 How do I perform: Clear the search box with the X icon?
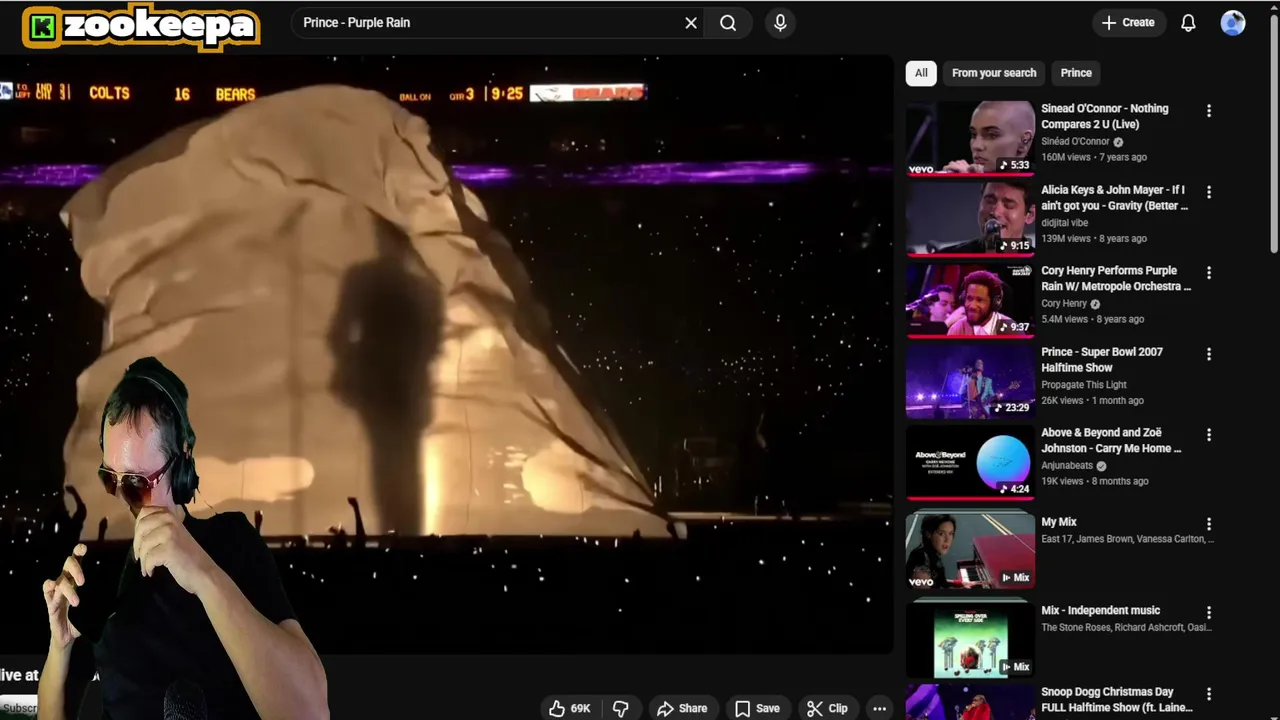(x=691, y=23)
